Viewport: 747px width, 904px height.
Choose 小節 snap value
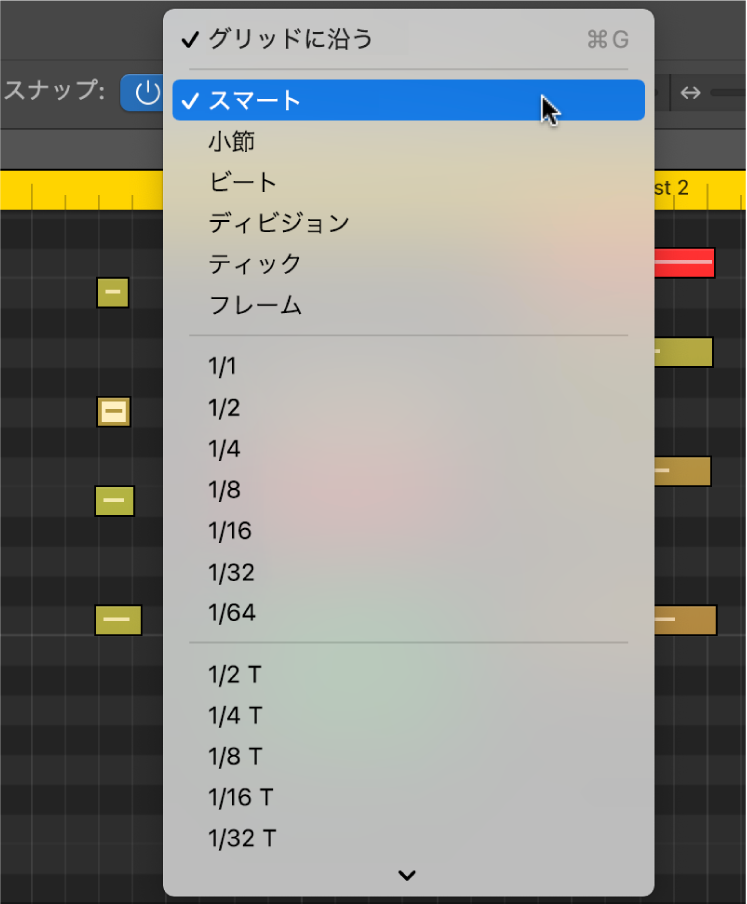pyautogui.click(x=408, y=141)
